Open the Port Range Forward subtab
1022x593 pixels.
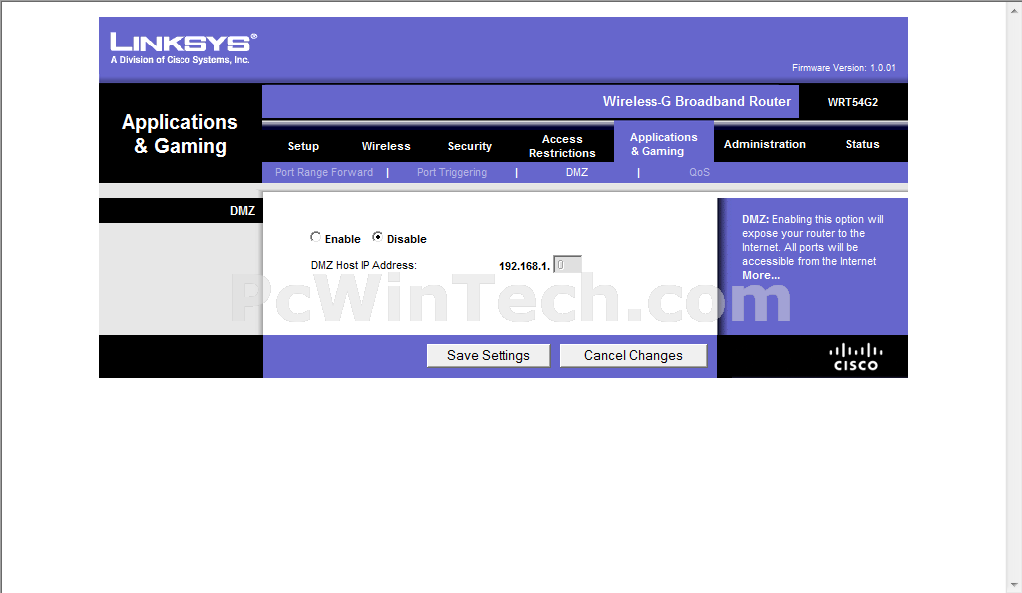pos(324,172)
